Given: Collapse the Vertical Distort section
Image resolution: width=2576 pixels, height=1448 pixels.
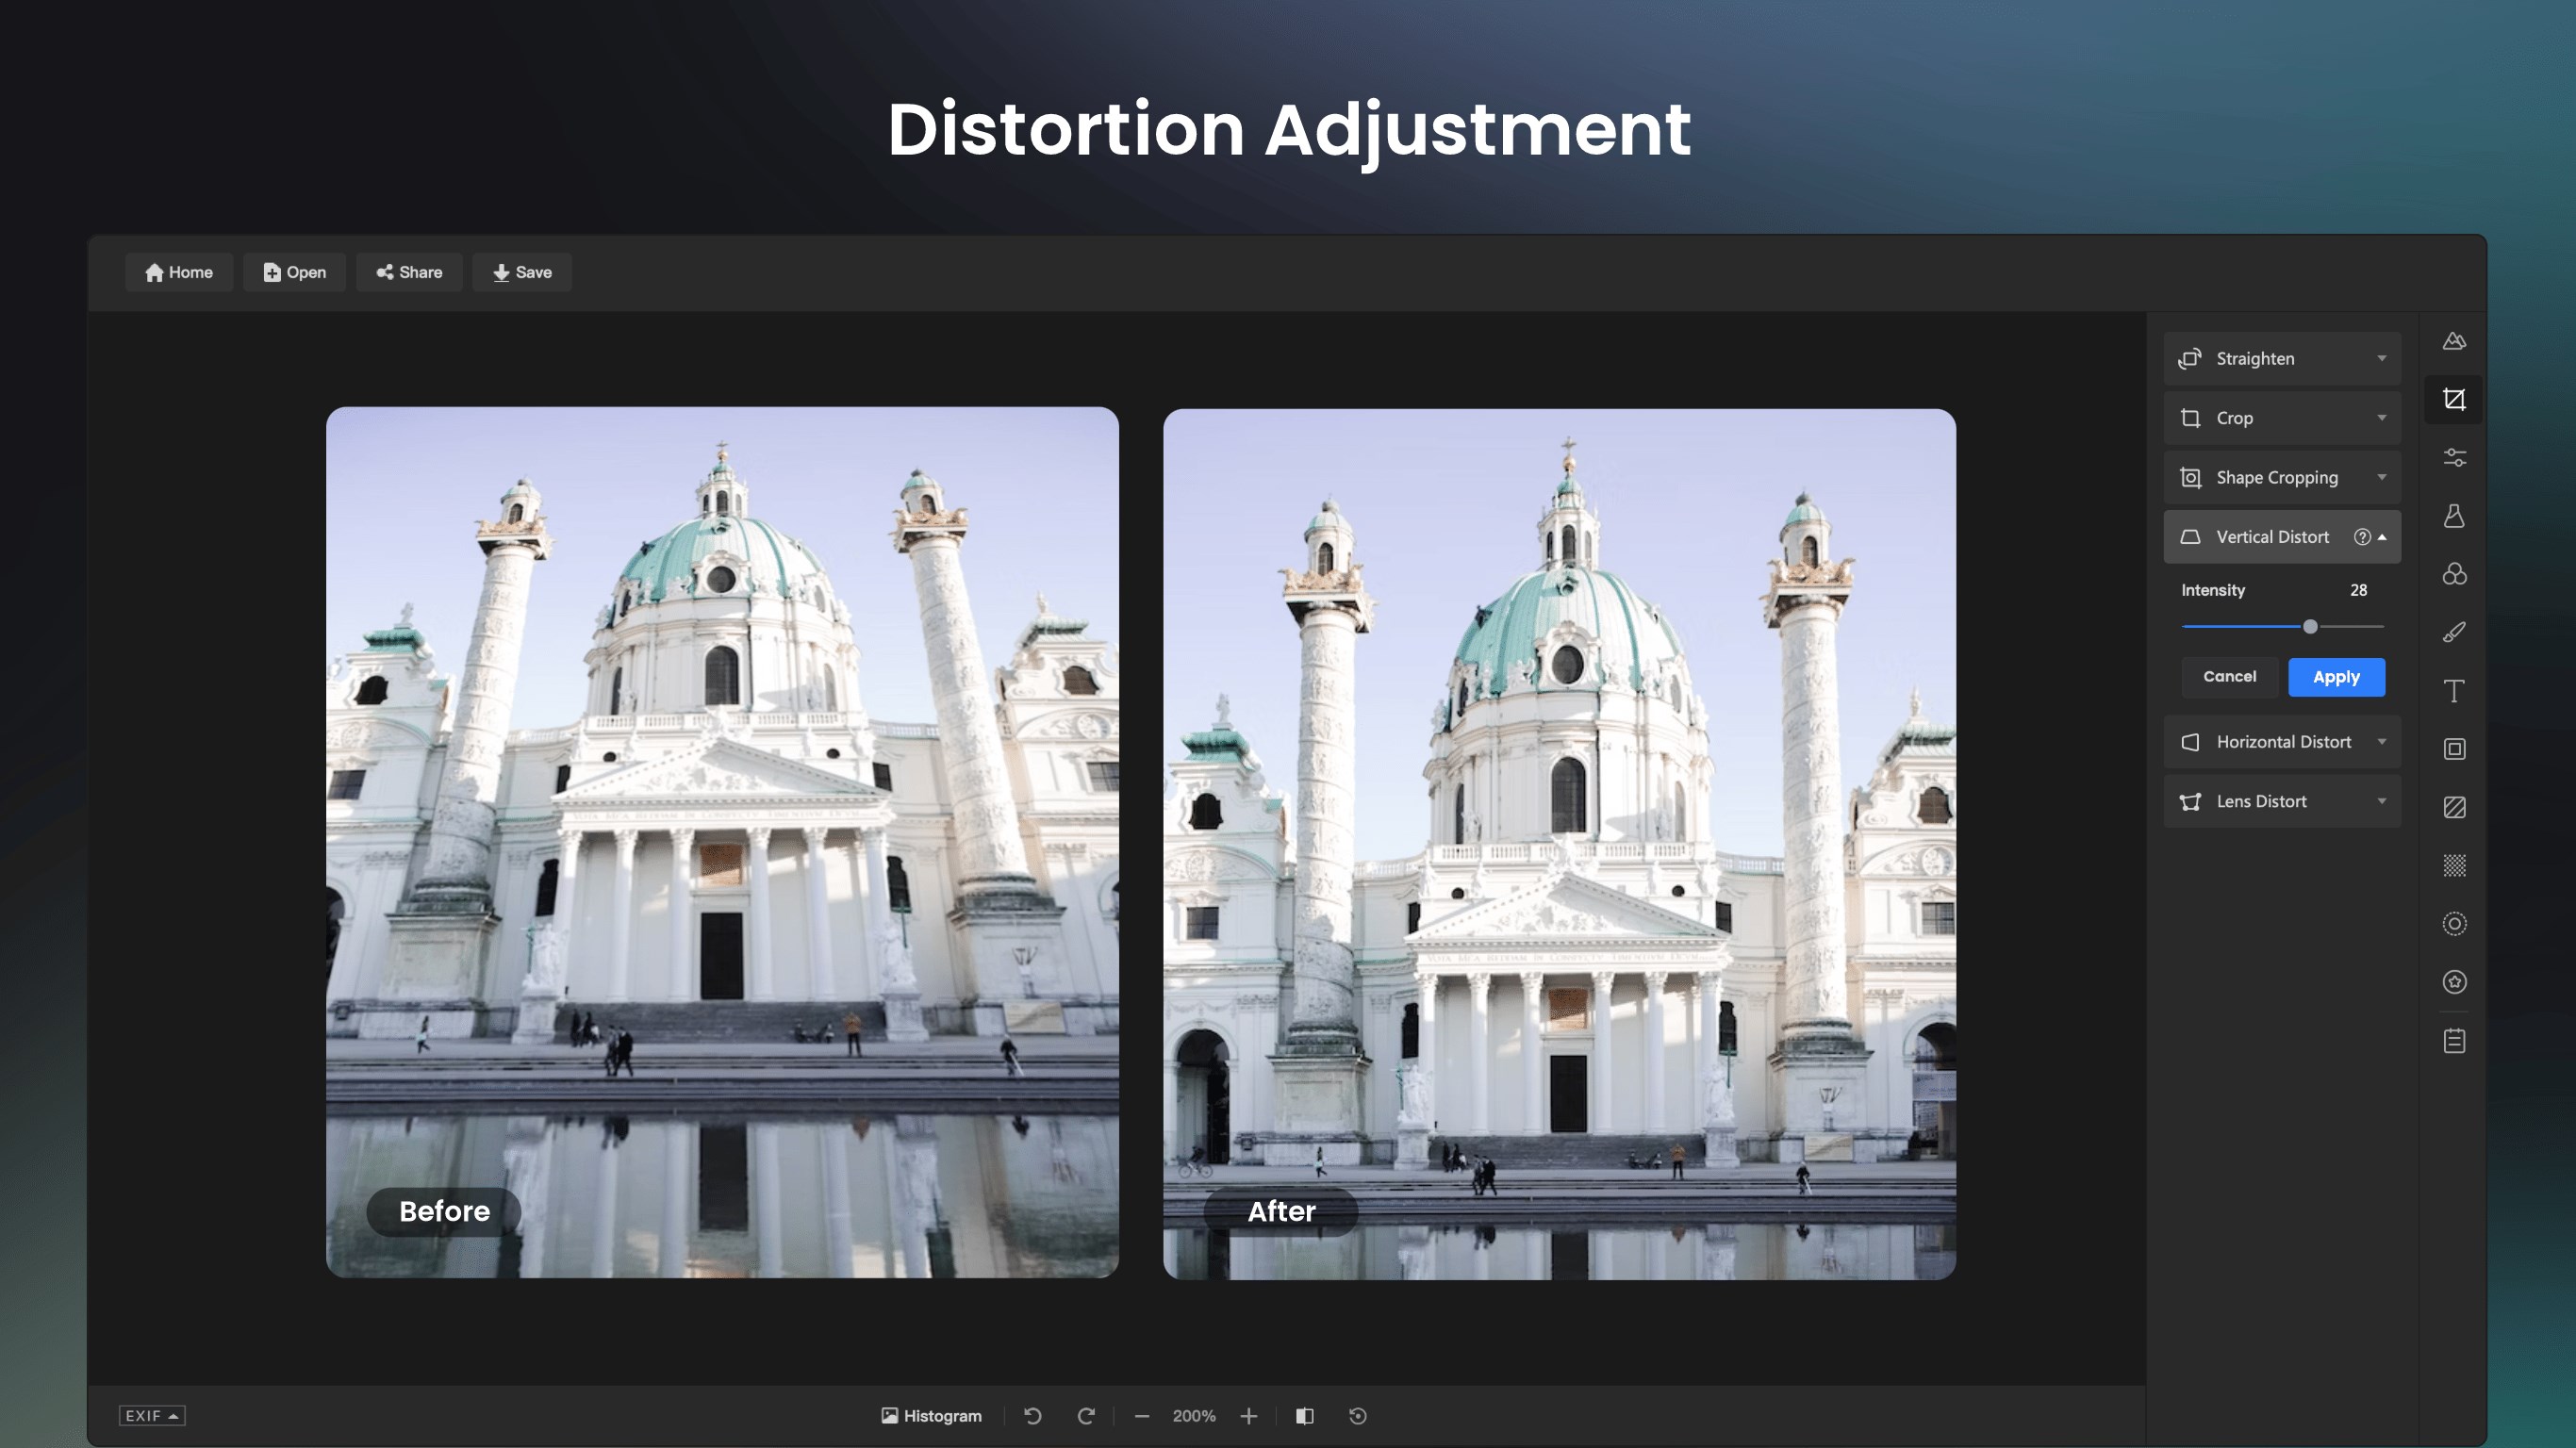Looking at the screenshot, I should coord(2382,537).
